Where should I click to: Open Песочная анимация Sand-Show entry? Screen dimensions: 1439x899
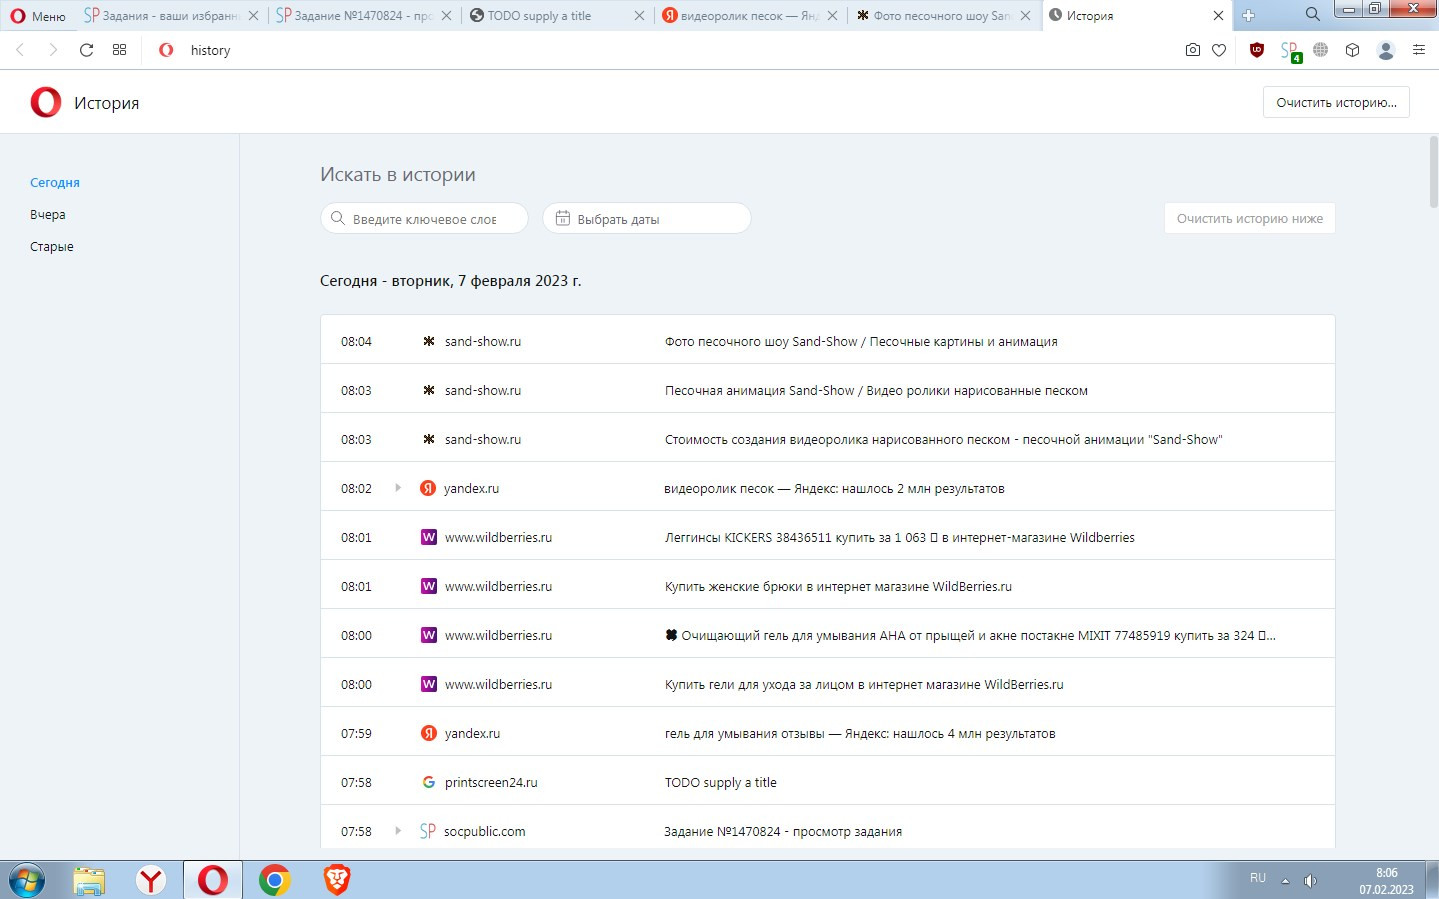pos(876,390)
